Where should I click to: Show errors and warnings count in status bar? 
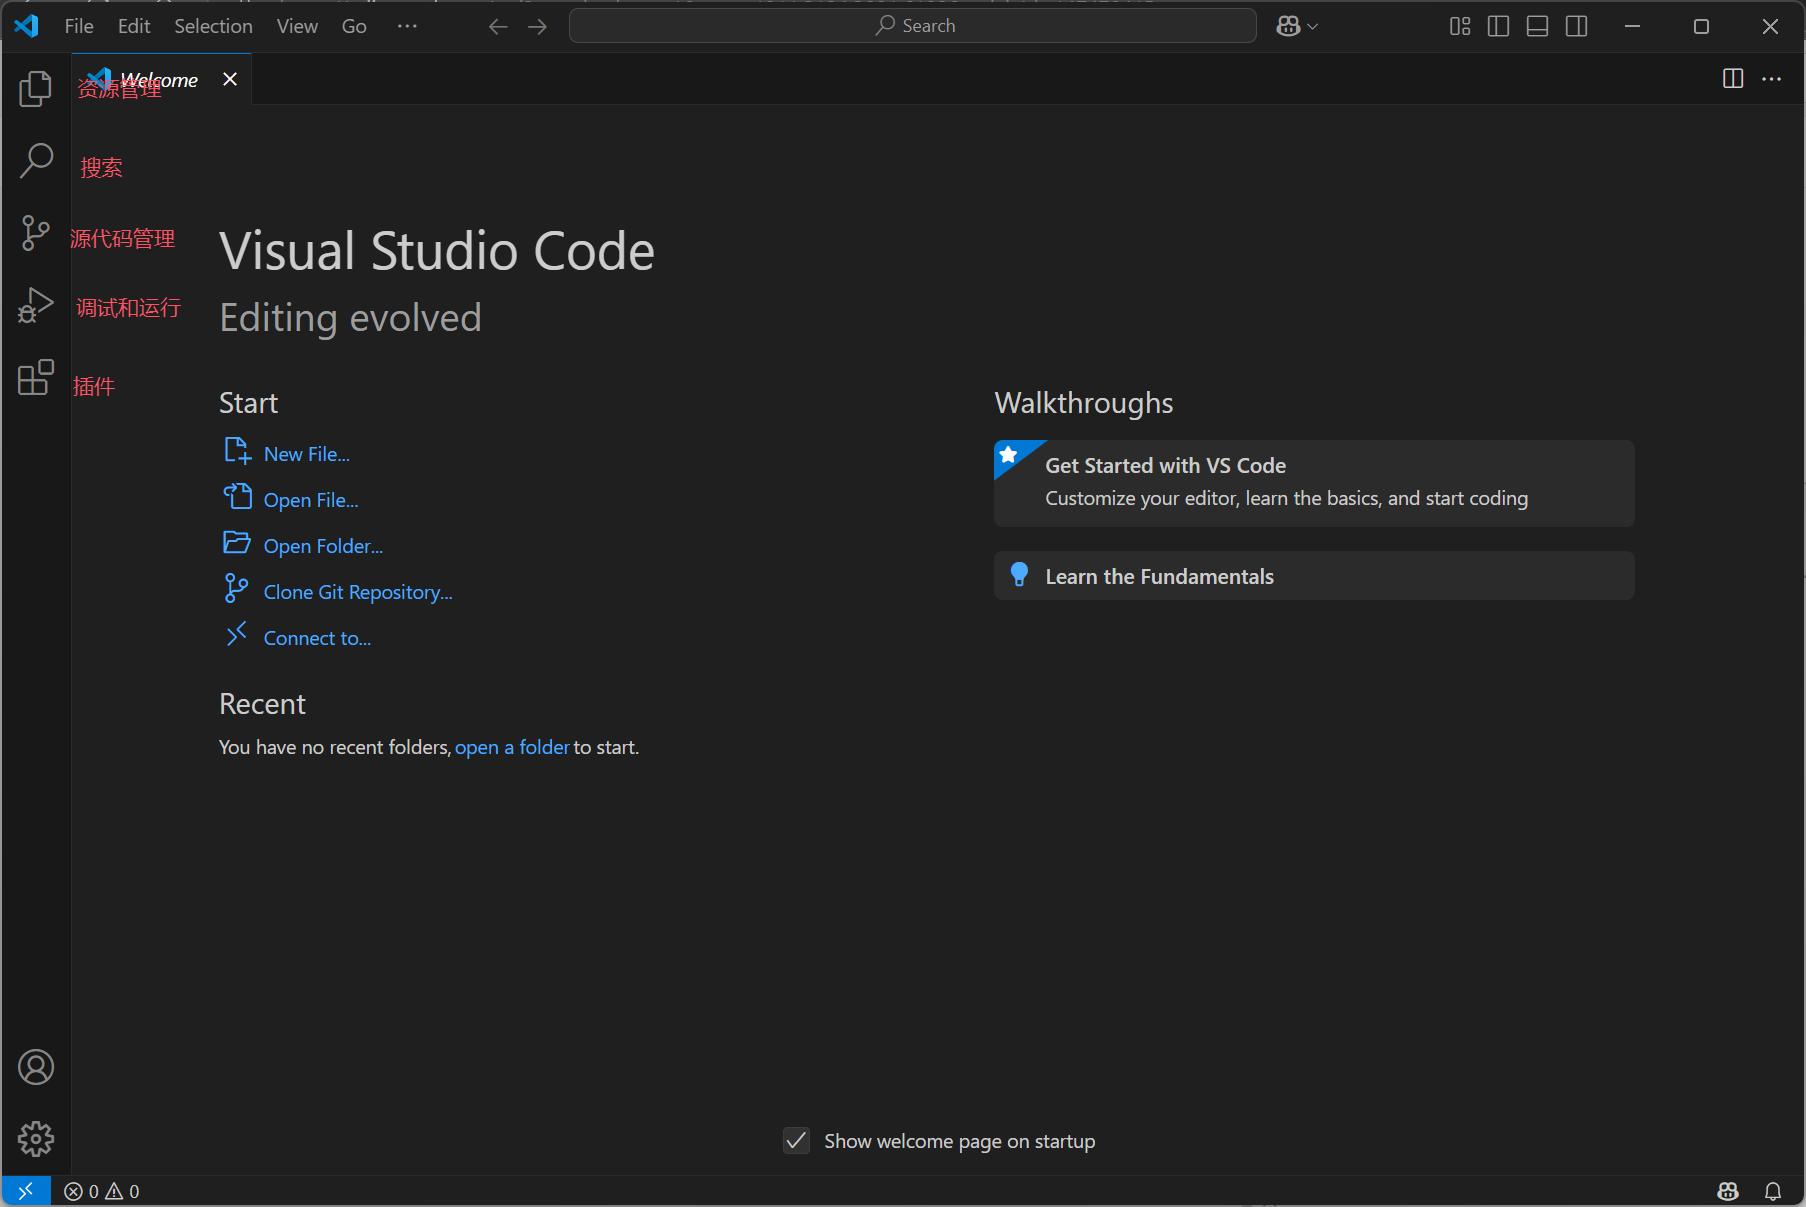coord(102,1191)
